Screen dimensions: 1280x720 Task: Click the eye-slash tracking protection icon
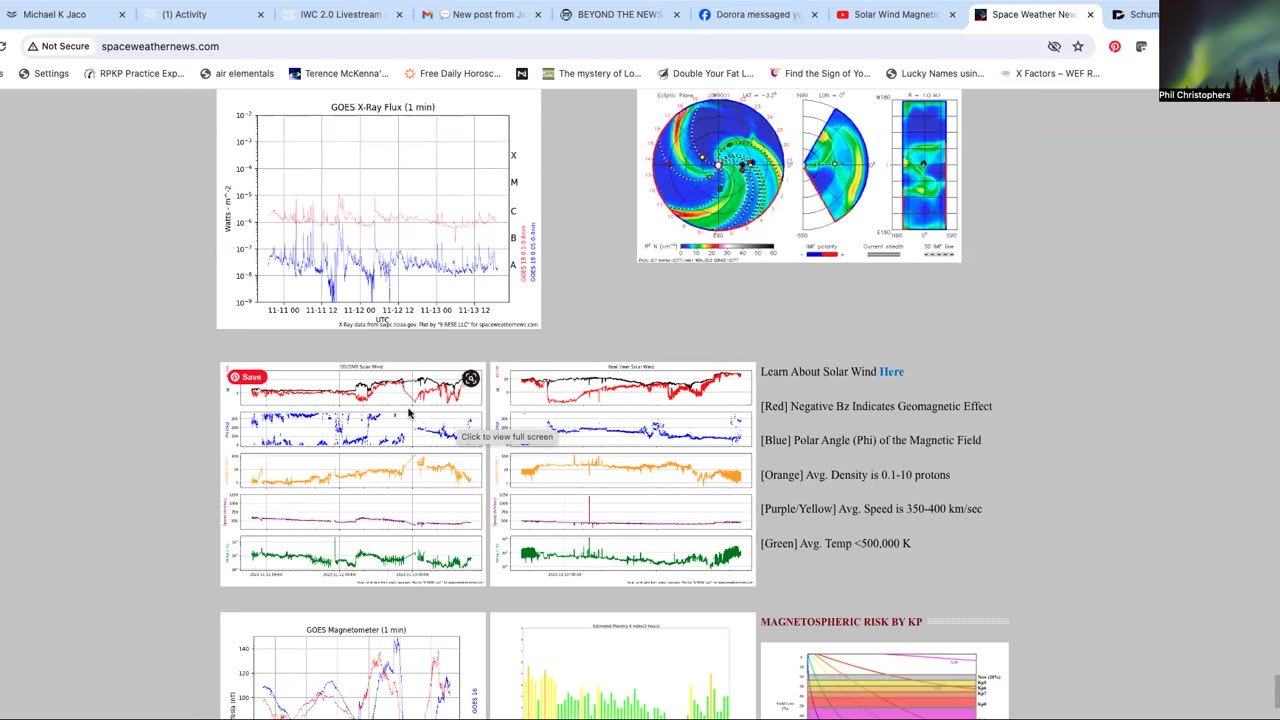(x=1054, y=46)
